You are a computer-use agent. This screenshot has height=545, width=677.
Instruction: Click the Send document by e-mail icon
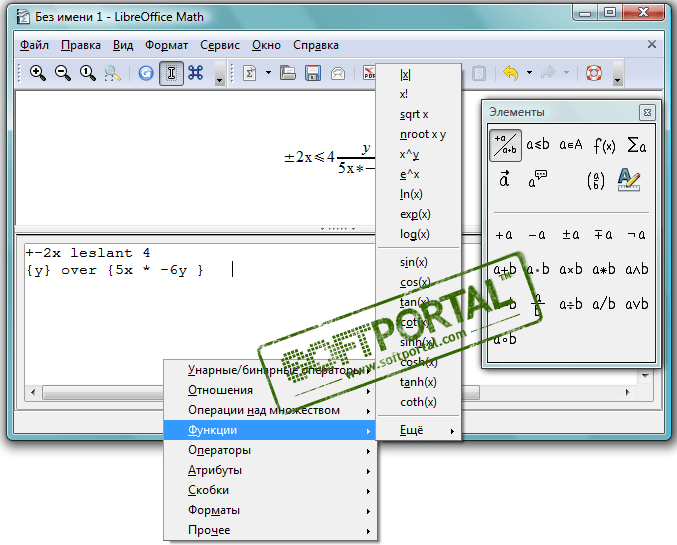(338, 73)
